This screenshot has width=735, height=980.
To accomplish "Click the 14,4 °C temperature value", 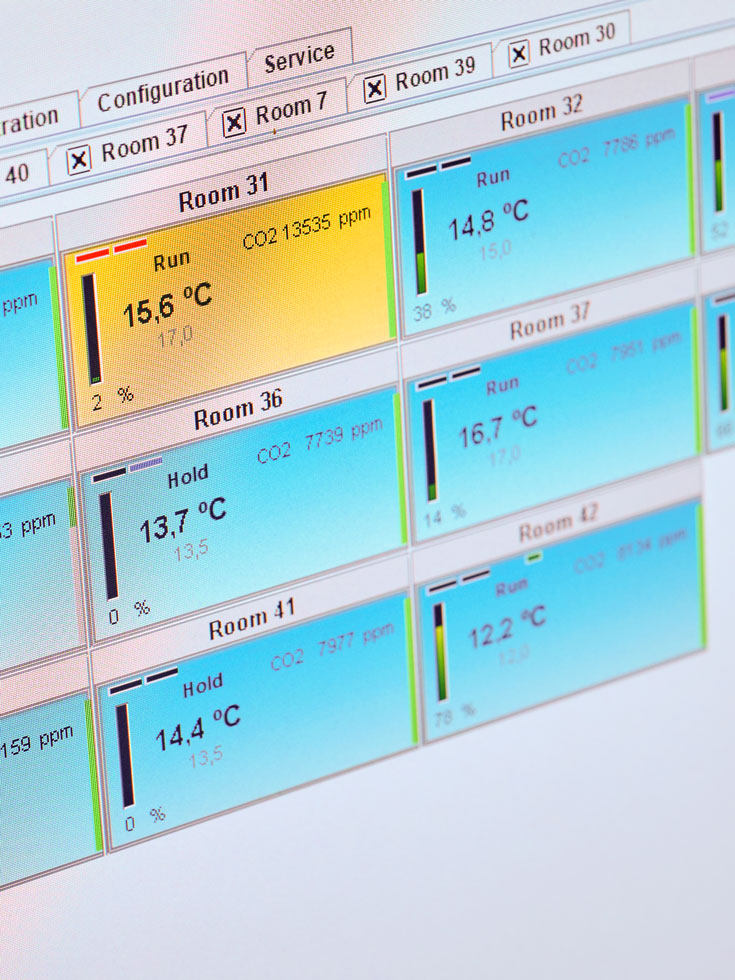I will [x=198, y=728].
